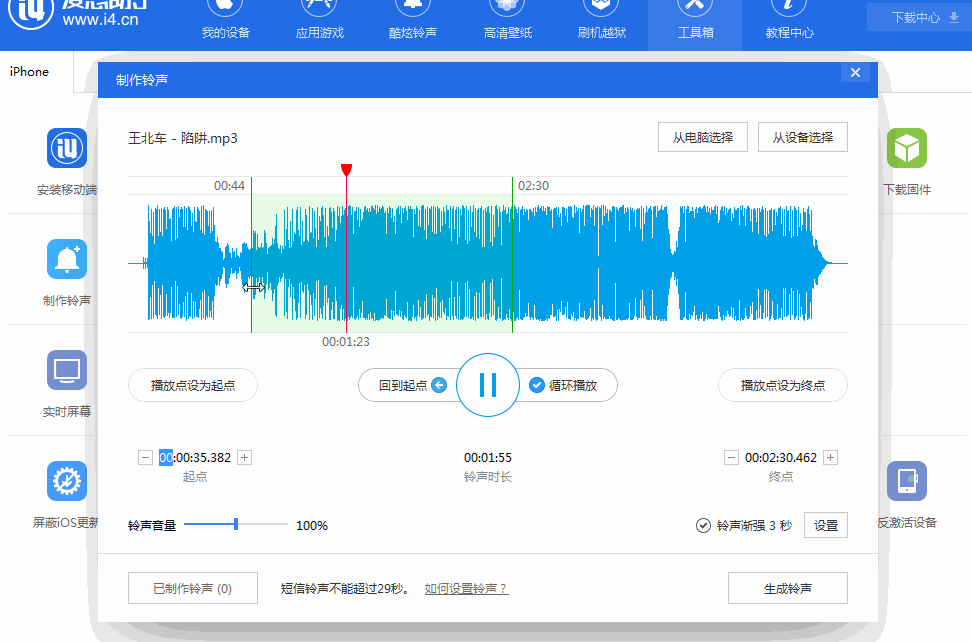
Task: Click the 100% volume value
Action: click(312, 525)
